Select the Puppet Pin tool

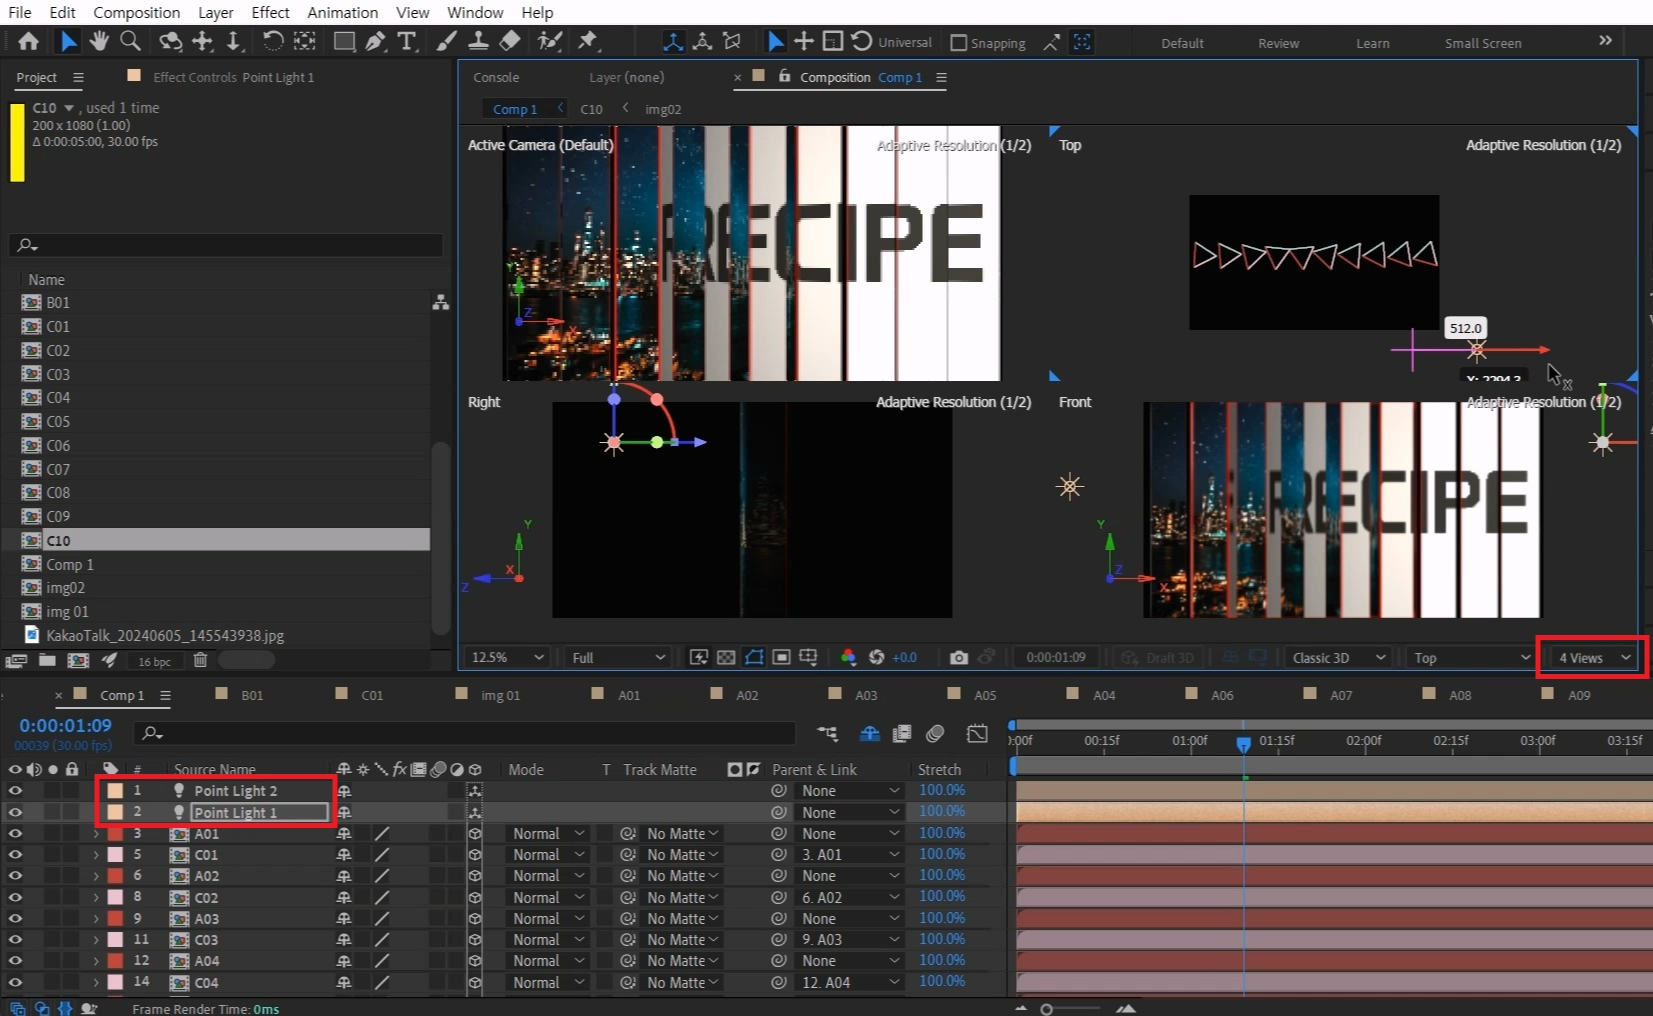588,41
